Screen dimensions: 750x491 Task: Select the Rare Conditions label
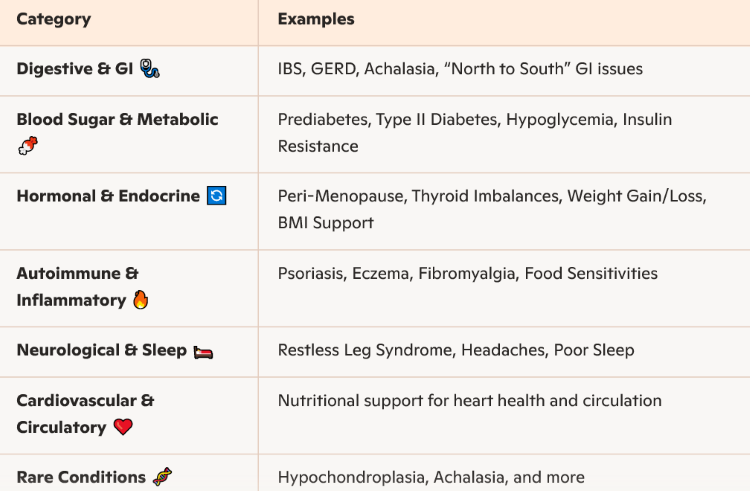click(x=81, y=477)
